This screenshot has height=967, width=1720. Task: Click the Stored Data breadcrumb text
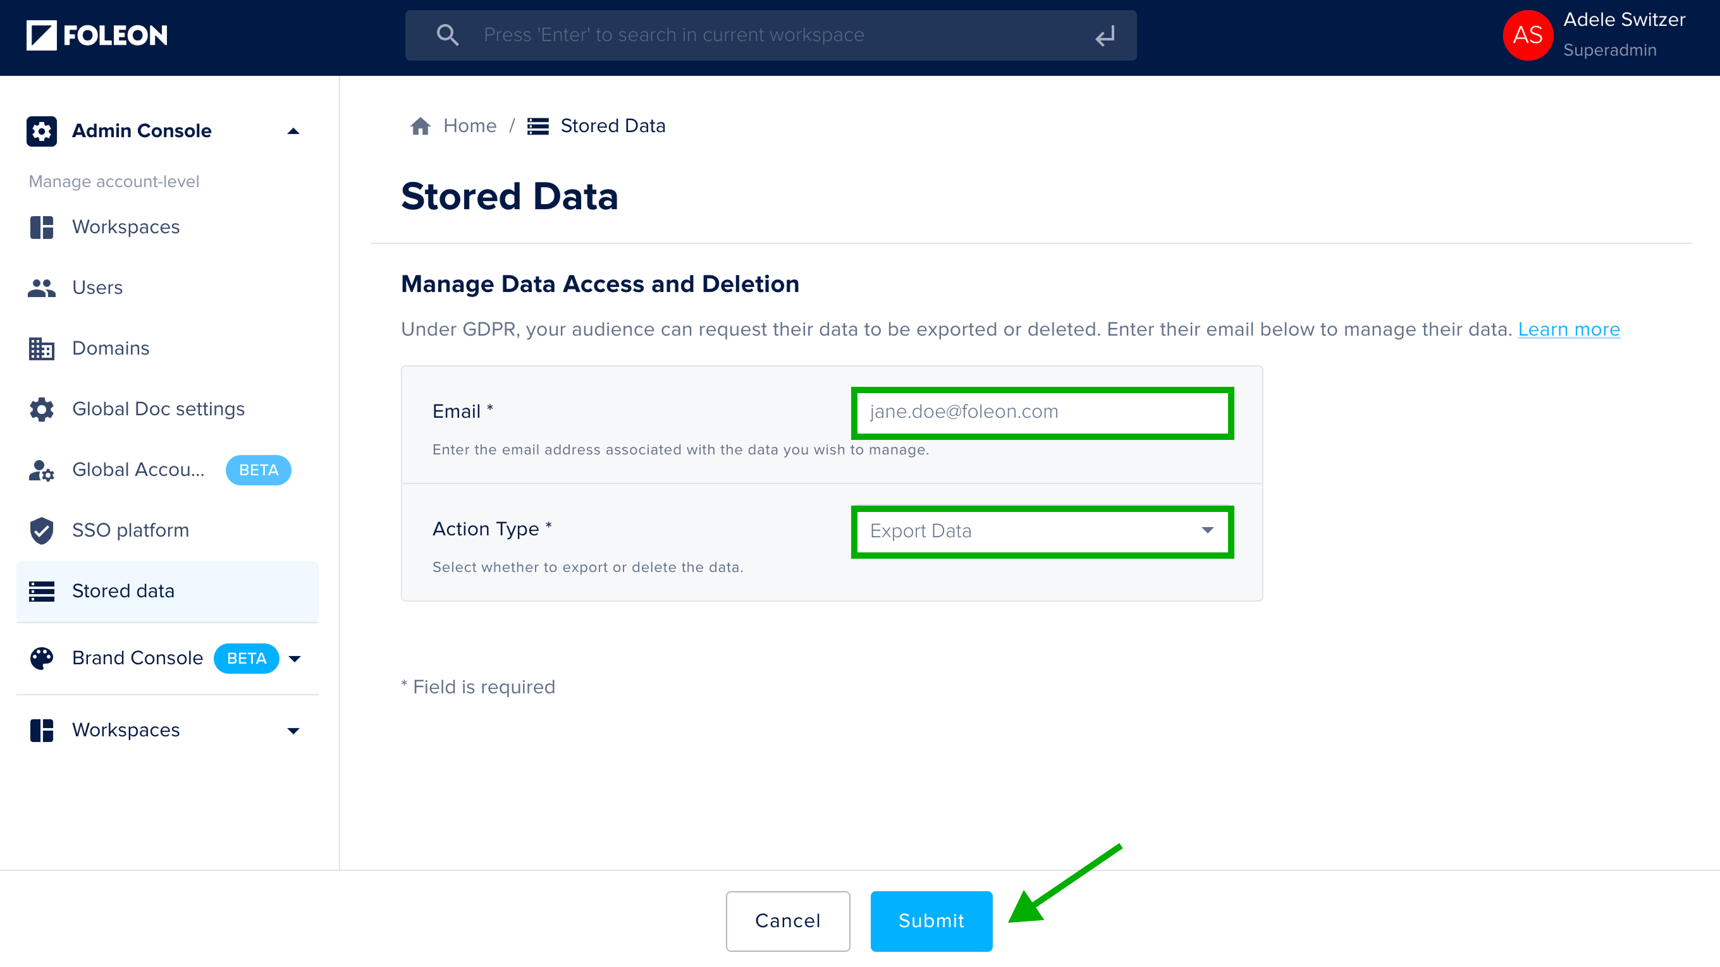(x=613, y=126)
